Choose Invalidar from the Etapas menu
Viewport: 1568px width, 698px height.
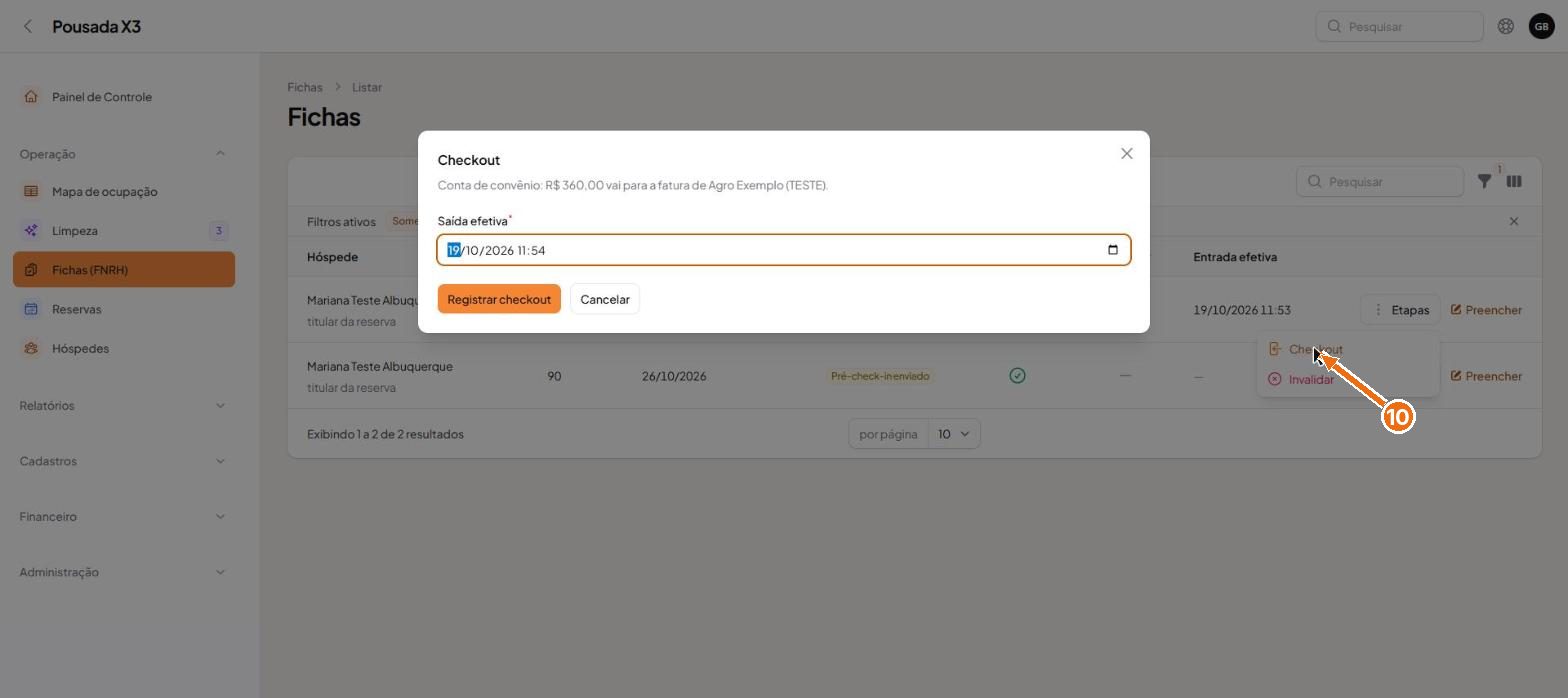pos(1348,380)
